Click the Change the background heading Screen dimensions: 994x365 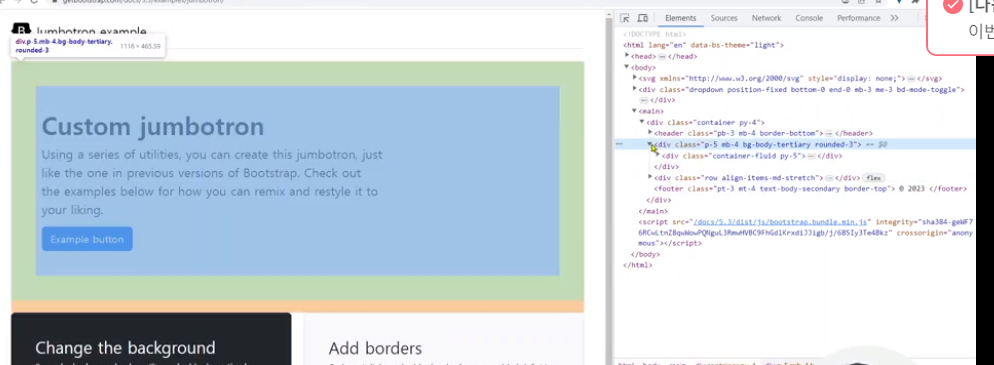click(x=126, y=348)
